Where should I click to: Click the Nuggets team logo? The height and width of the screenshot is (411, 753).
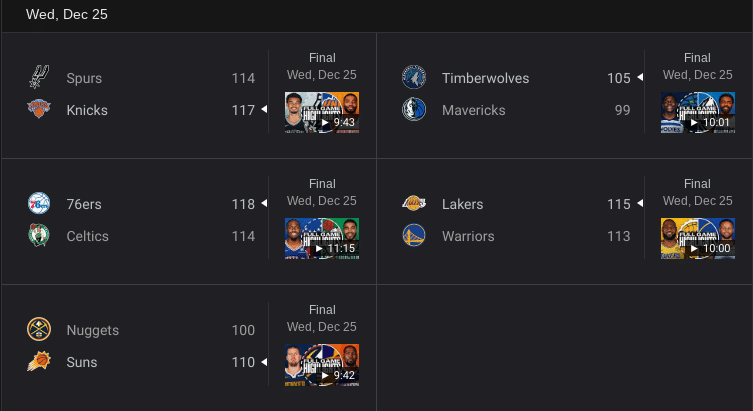click(38, 330)
